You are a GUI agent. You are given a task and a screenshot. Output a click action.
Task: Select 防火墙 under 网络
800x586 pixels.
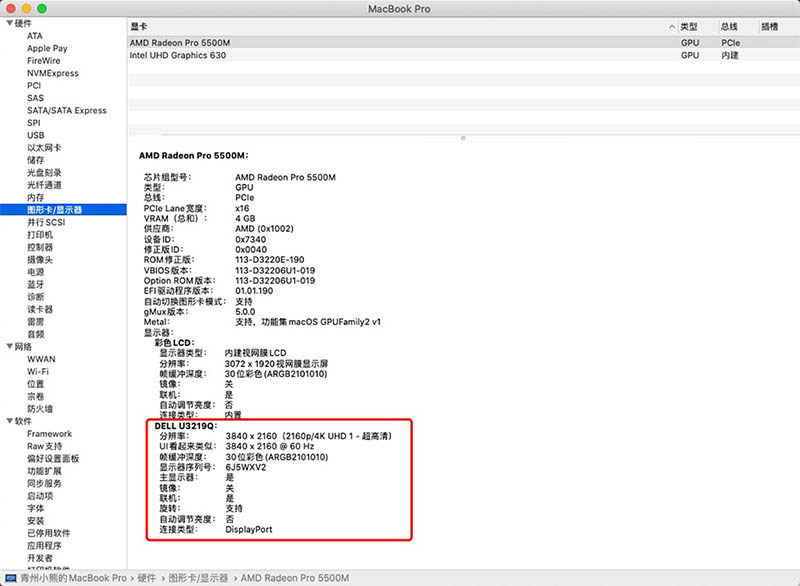tap(40, 409)
